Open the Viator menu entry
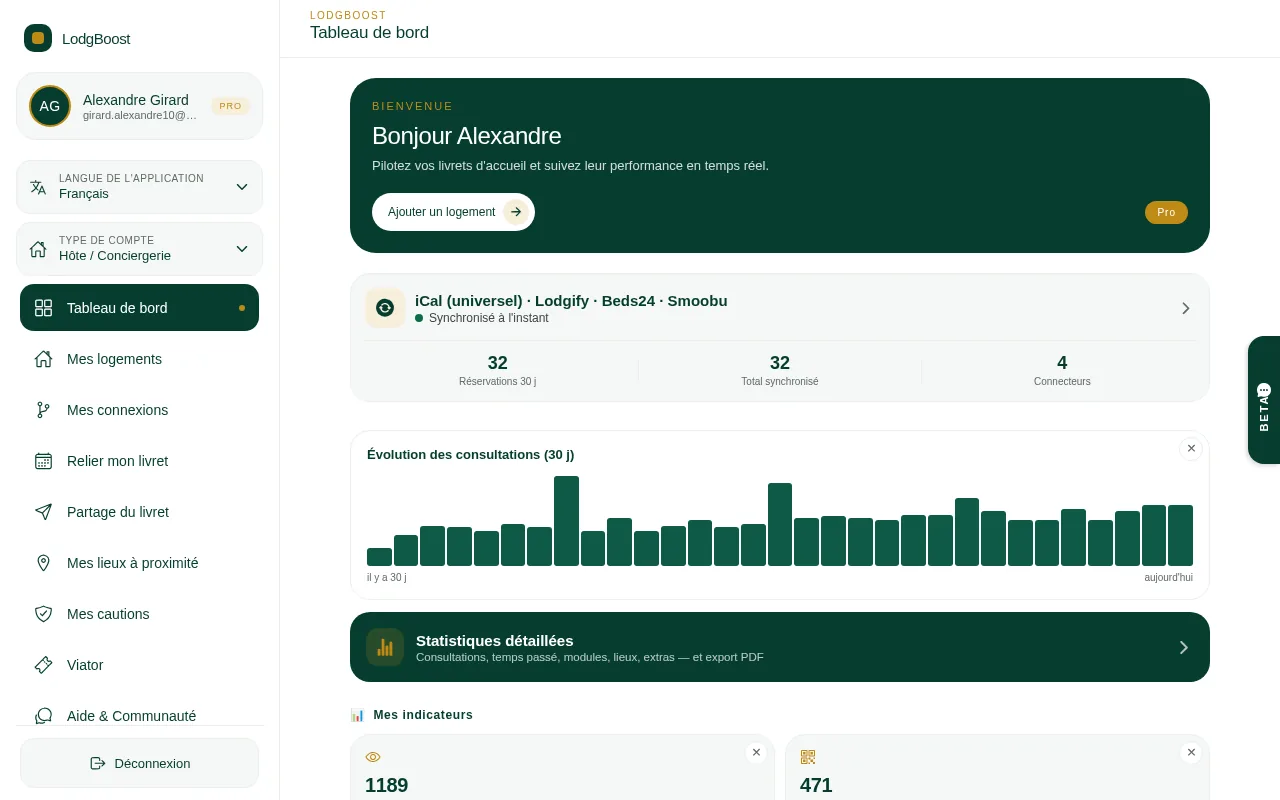The image size is (1280, 800). point(139,665)
